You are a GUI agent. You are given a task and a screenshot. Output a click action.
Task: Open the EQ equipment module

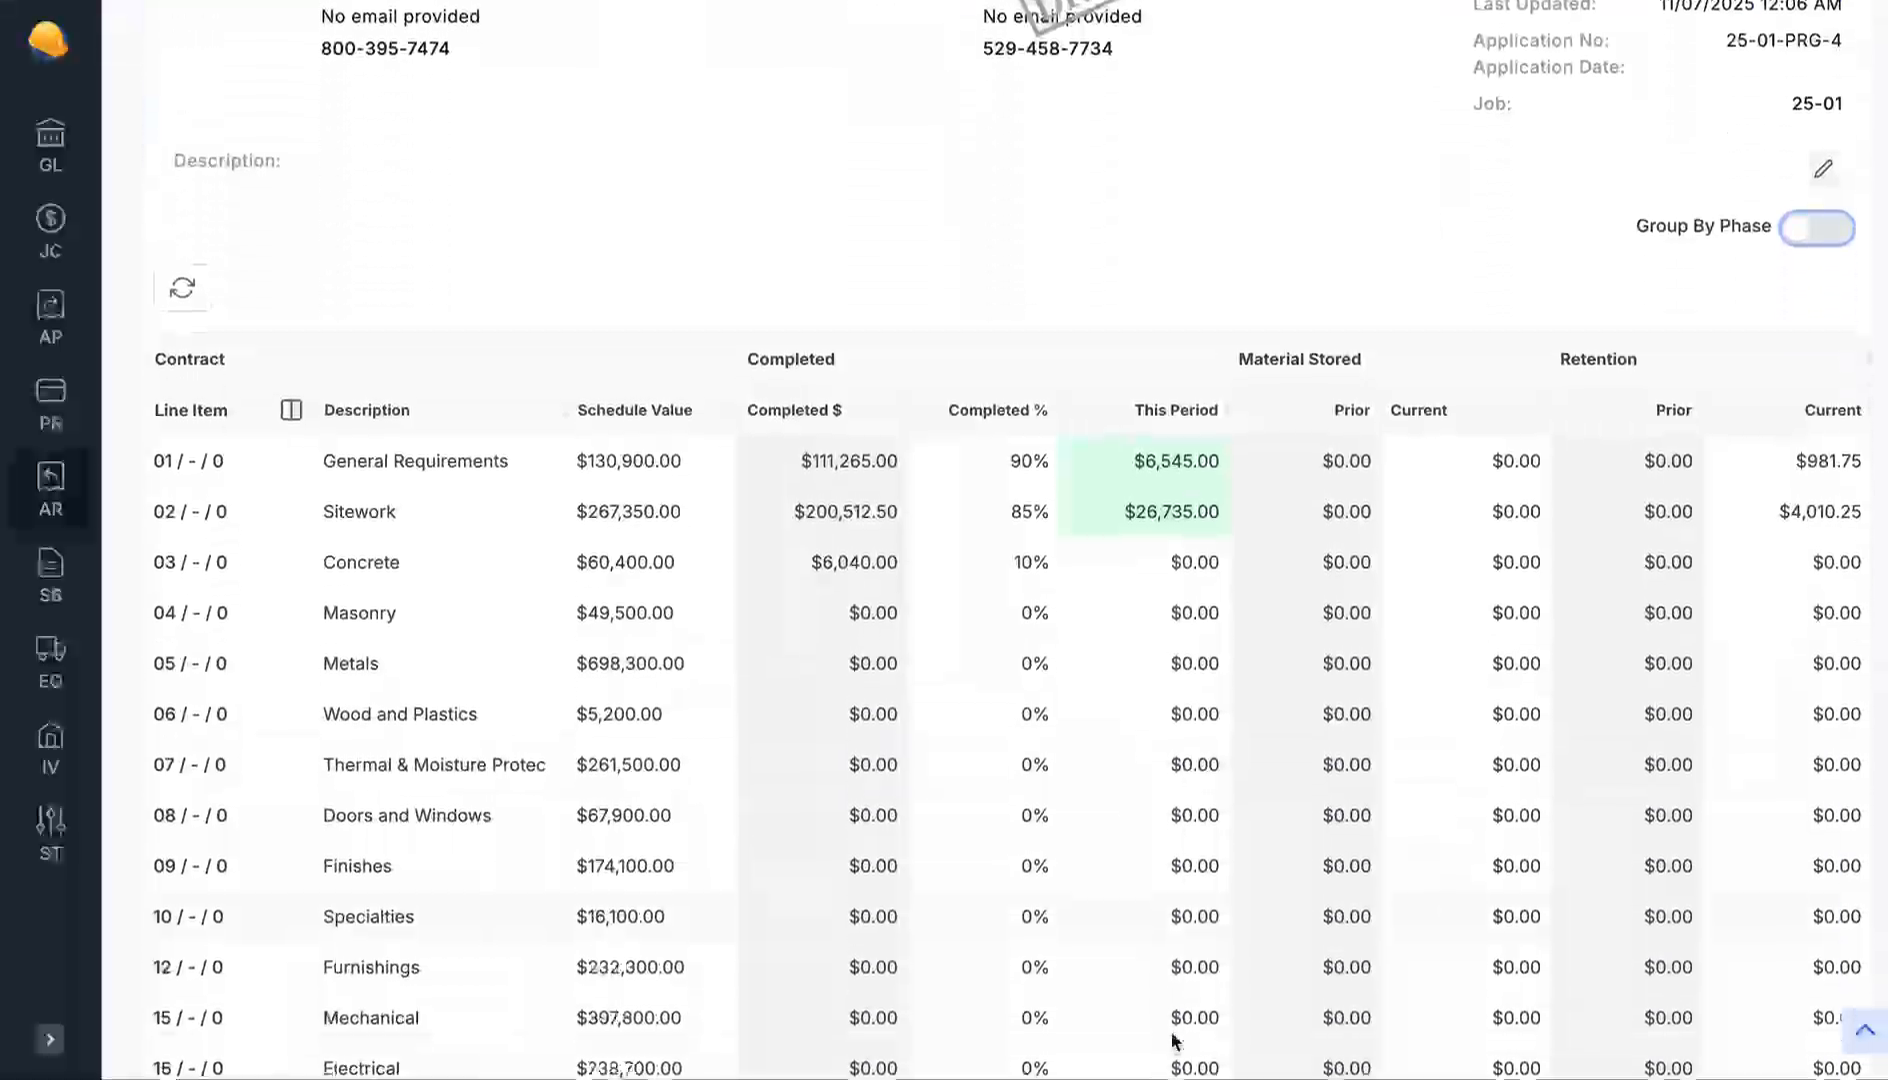pyautogui.click(x=50, y=662)
